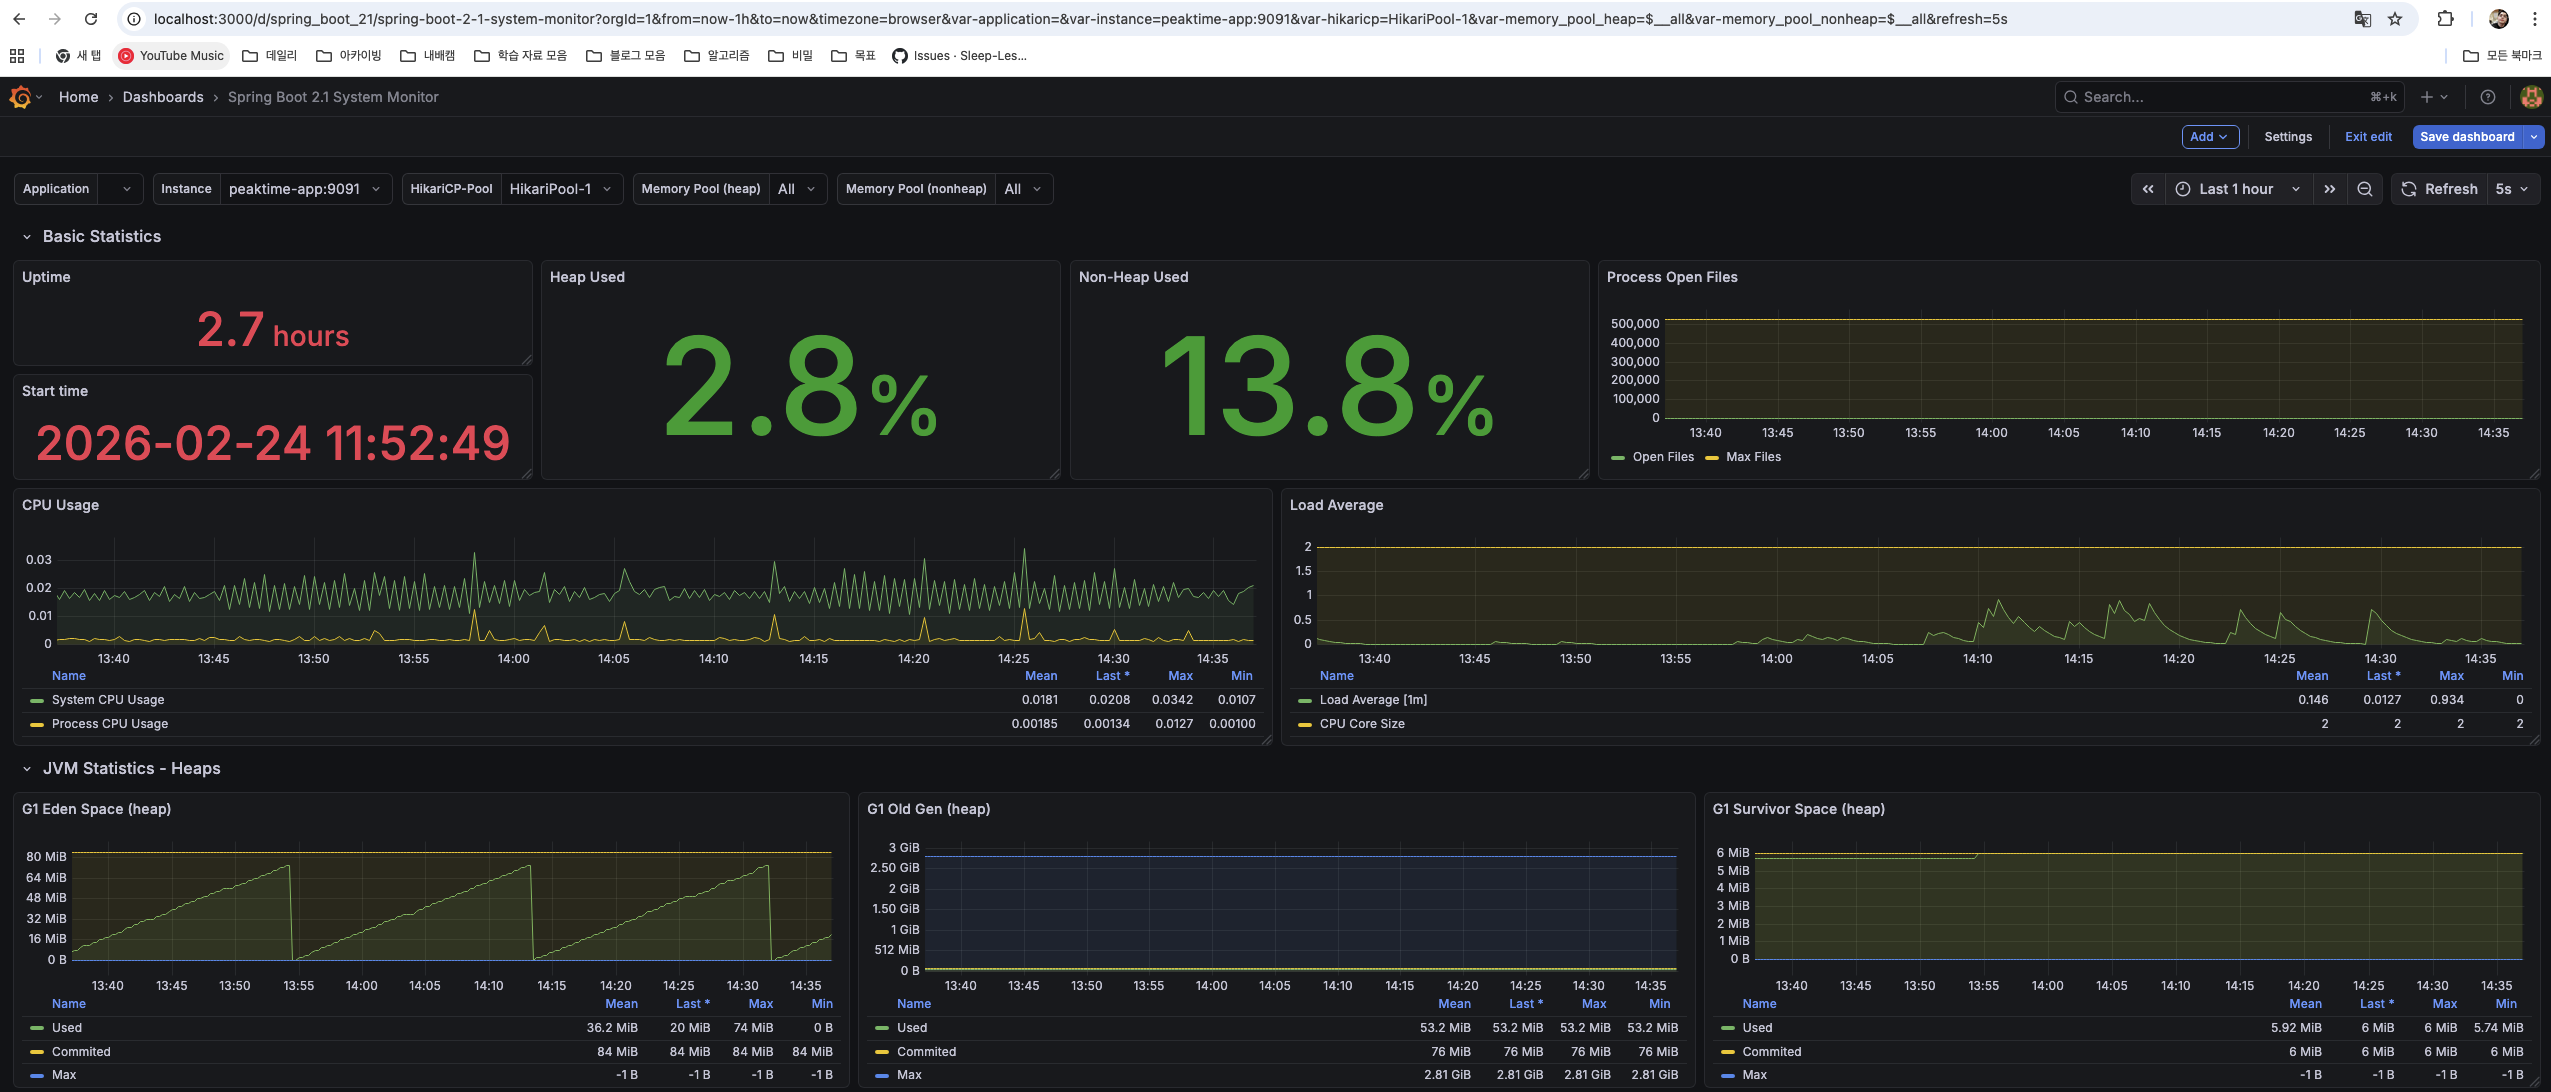The height and width of the screenshot is (1092, 2551).
Task: Click Save dashboard button
Action: point(2467,137)
